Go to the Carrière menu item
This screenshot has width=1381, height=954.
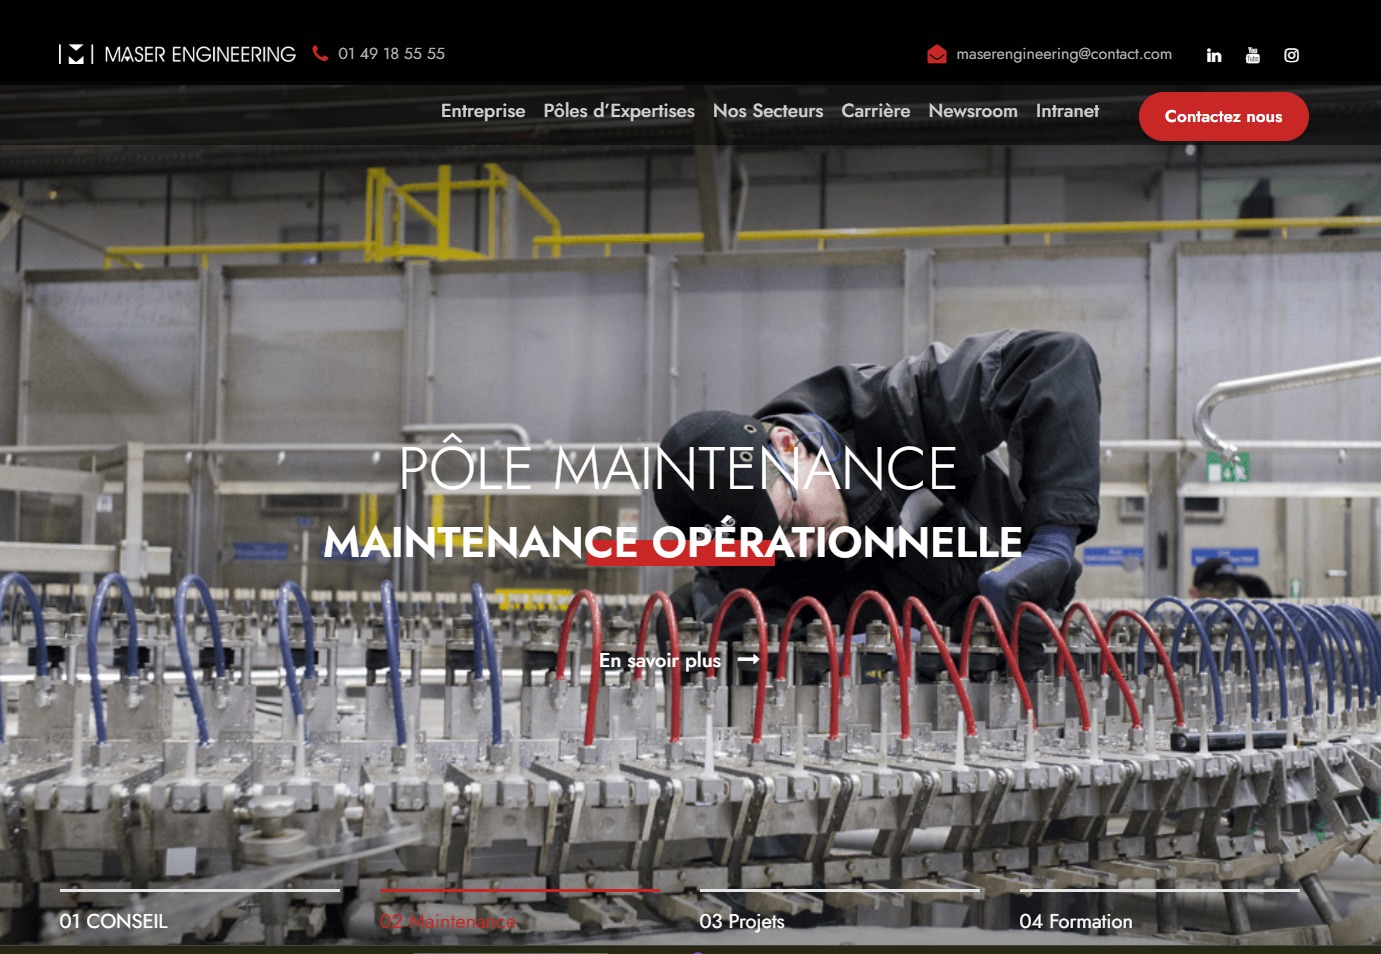(x=876, y=111)
